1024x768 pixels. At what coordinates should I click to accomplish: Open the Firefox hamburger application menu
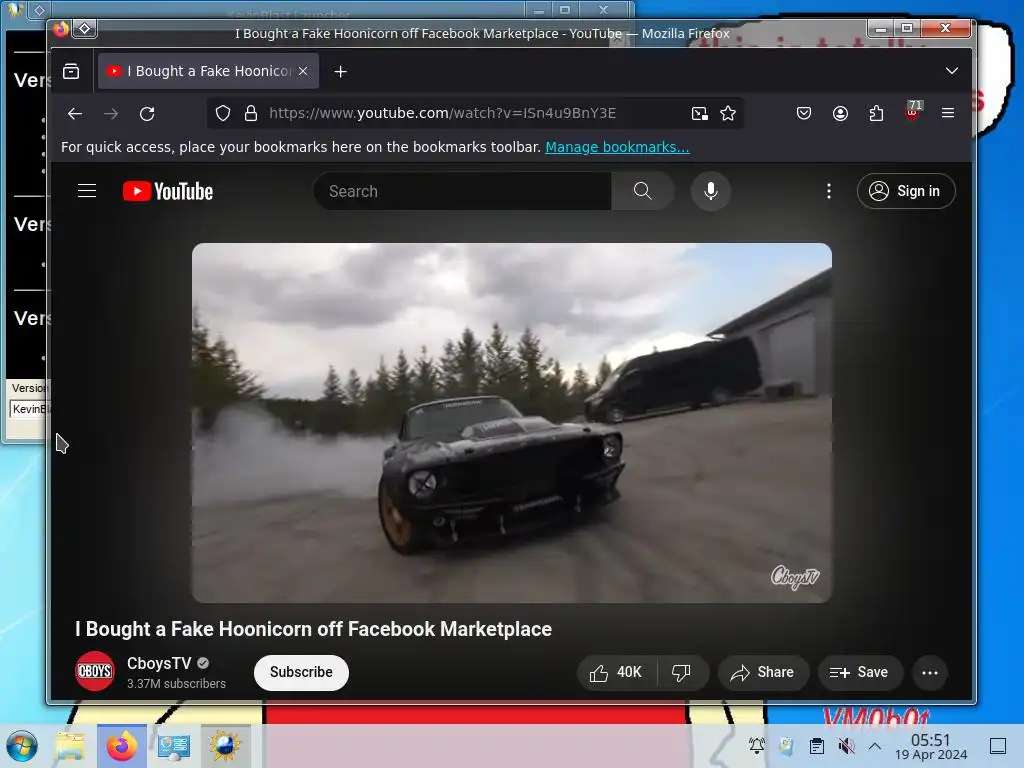click(948, 114)
